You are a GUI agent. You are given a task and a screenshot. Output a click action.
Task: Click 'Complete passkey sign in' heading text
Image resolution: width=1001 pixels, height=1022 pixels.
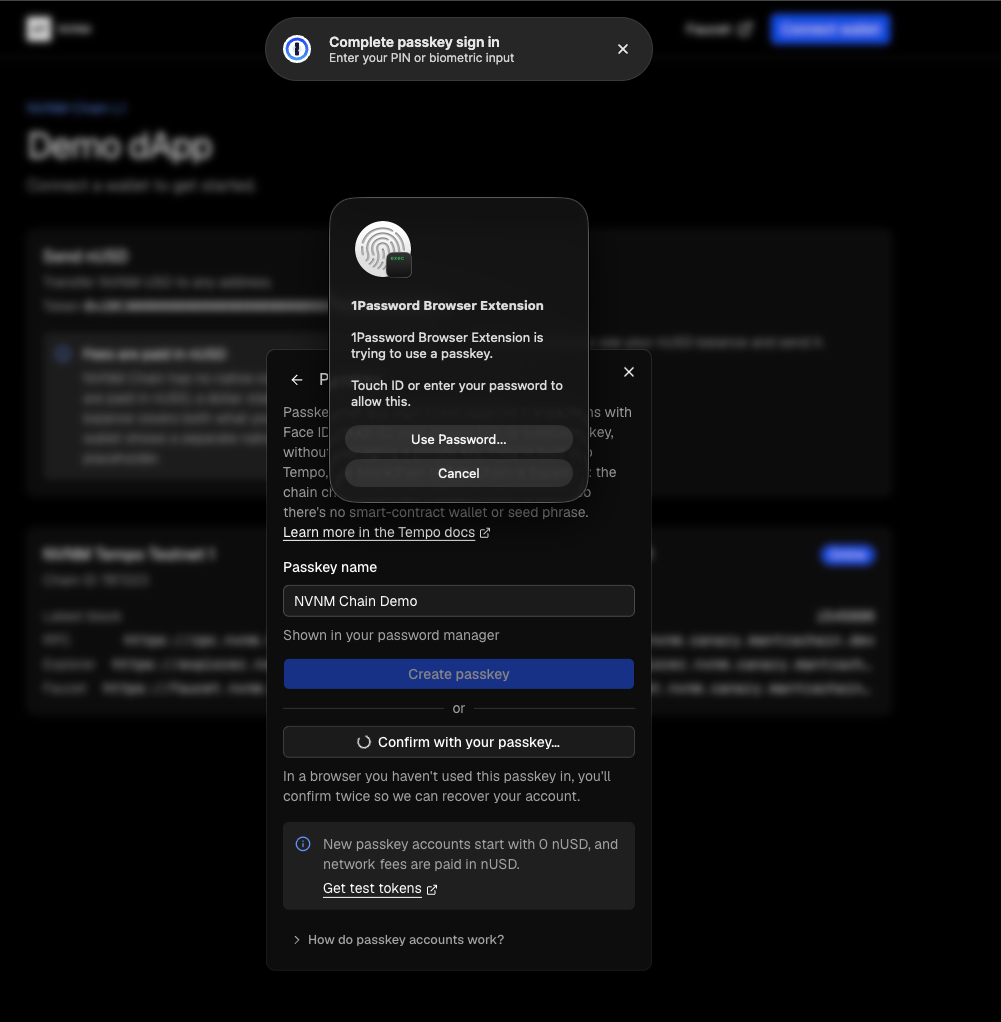(x=414, y=42)
